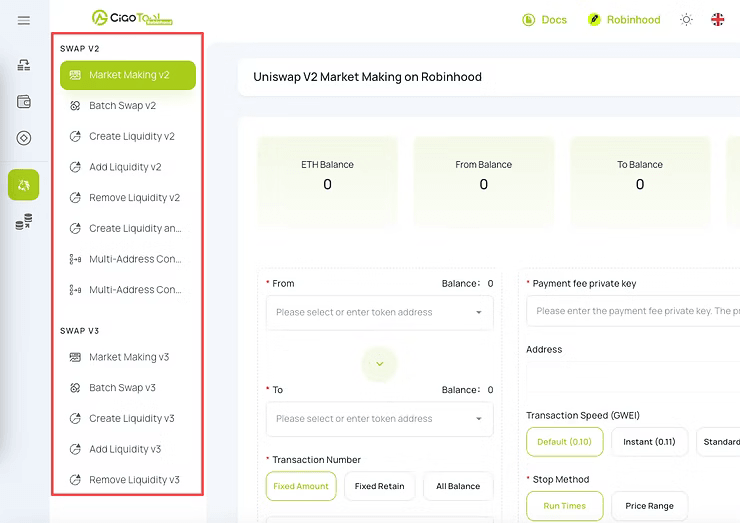Toggle light theme sun icon
The width and height of the screenshot is (740, 523).
coord(686,20)
